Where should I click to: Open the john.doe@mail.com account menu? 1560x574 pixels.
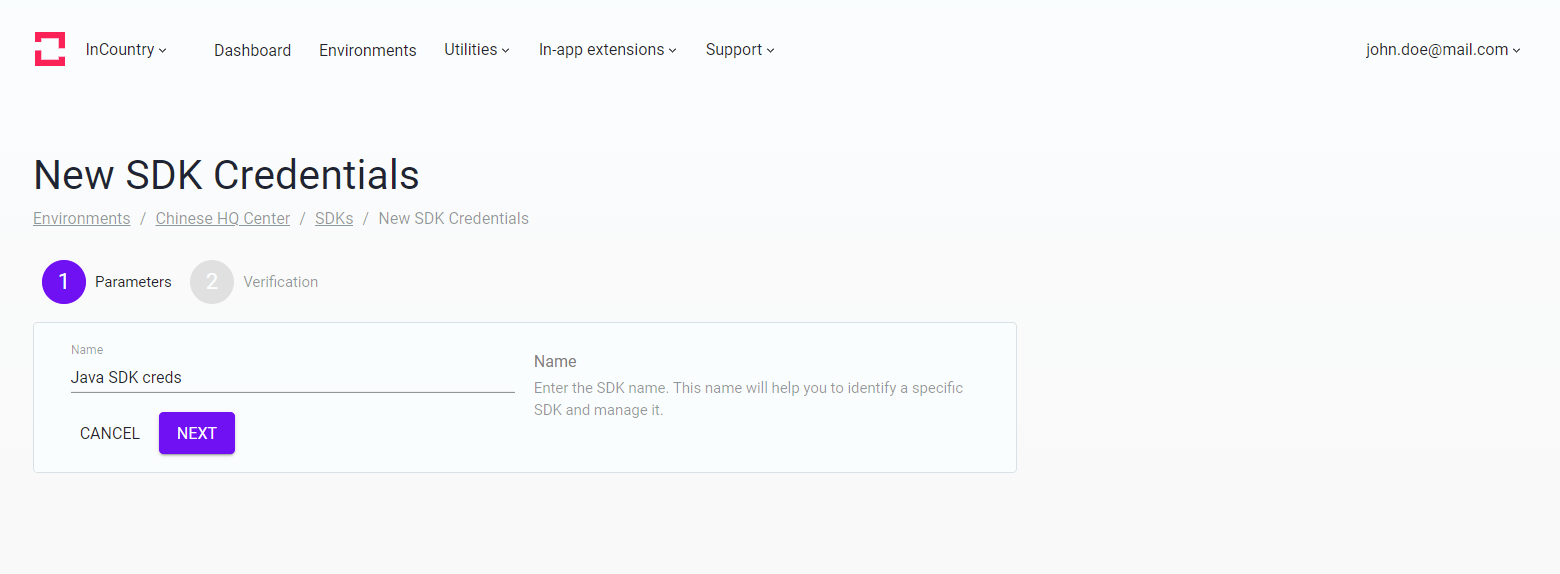click(x=1443, y=50)
